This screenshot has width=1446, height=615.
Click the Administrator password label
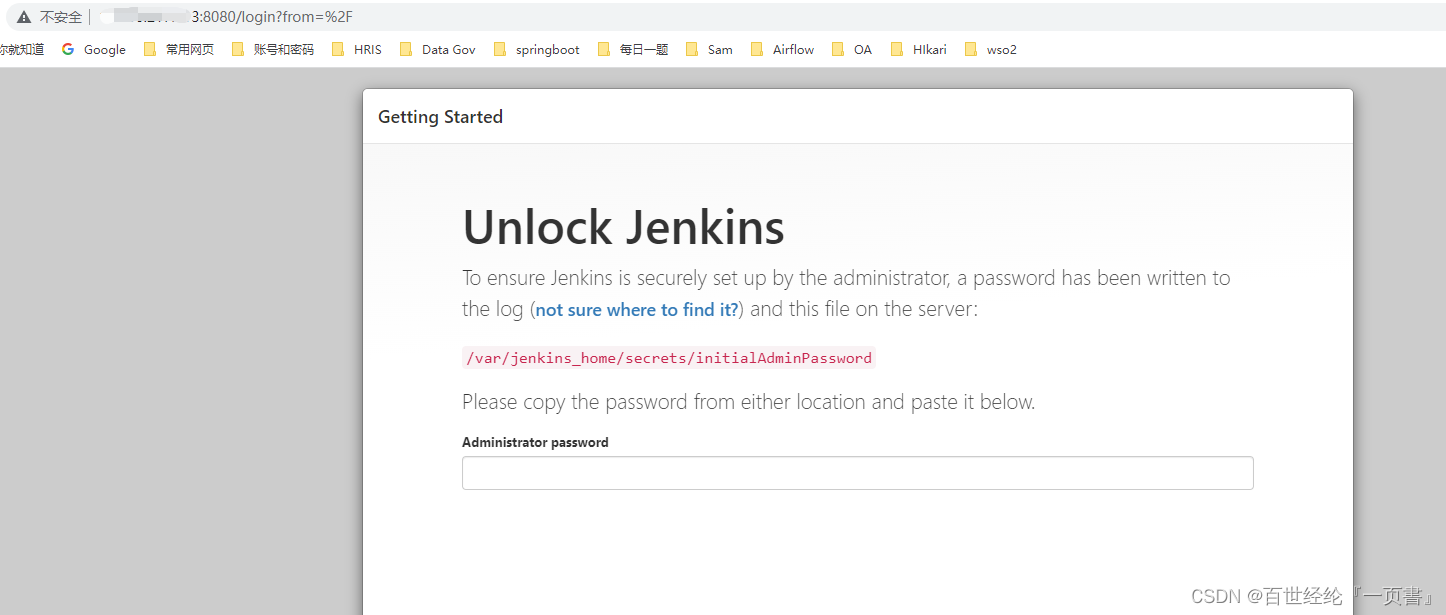point(535,442)
